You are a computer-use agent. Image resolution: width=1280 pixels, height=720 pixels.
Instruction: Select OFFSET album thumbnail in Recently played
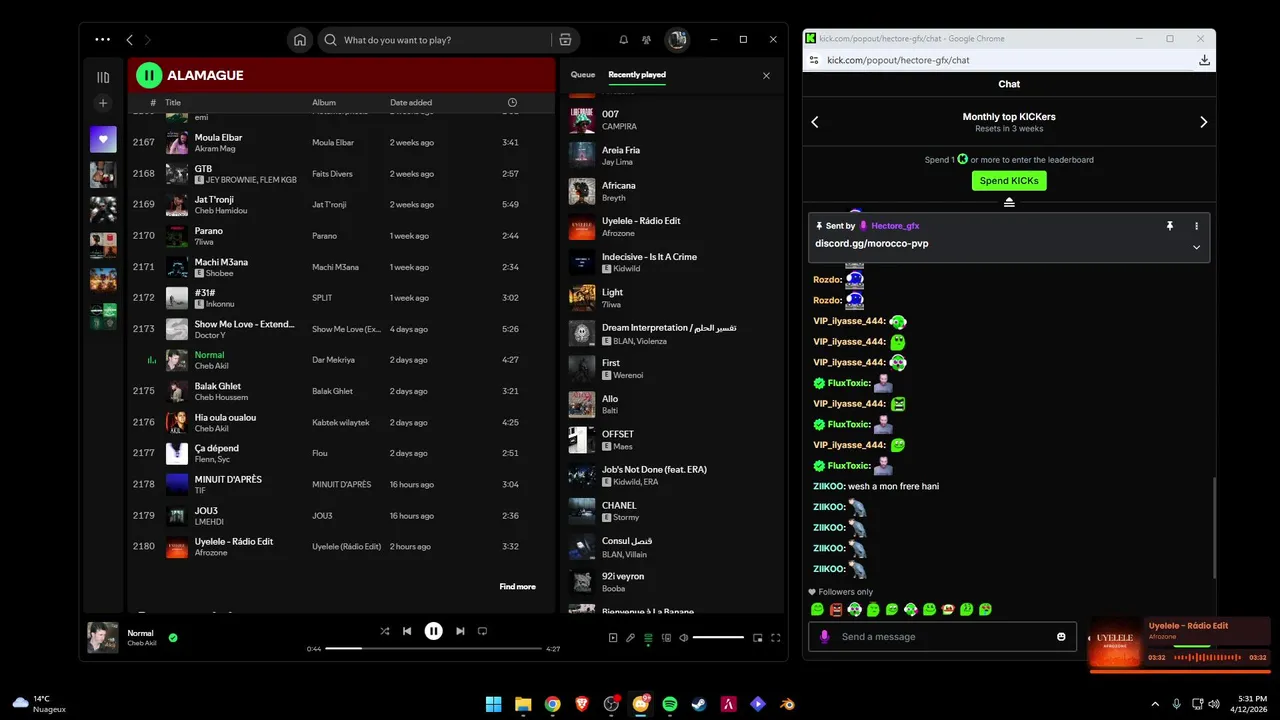(582, 440)
